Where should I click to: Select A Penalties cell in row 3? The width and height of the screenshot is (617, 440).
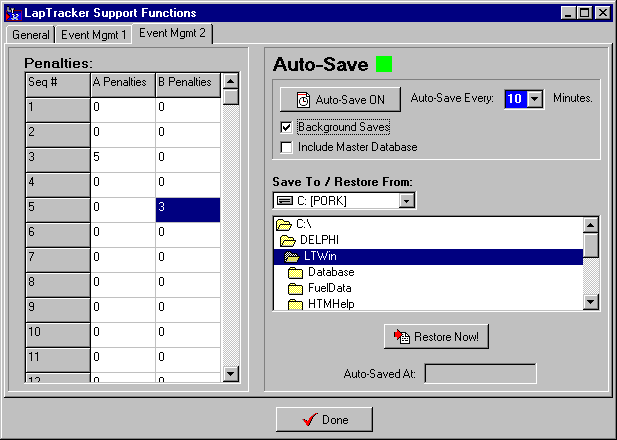point(123,160)
